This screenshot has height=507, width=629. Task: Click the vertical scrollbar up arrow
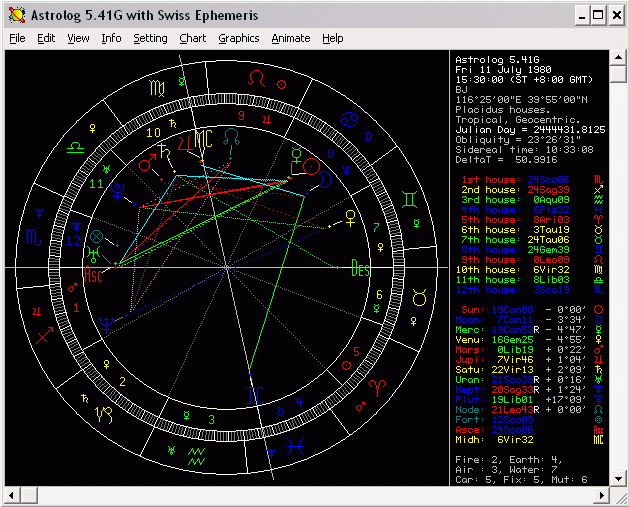(x=618, y=59)
